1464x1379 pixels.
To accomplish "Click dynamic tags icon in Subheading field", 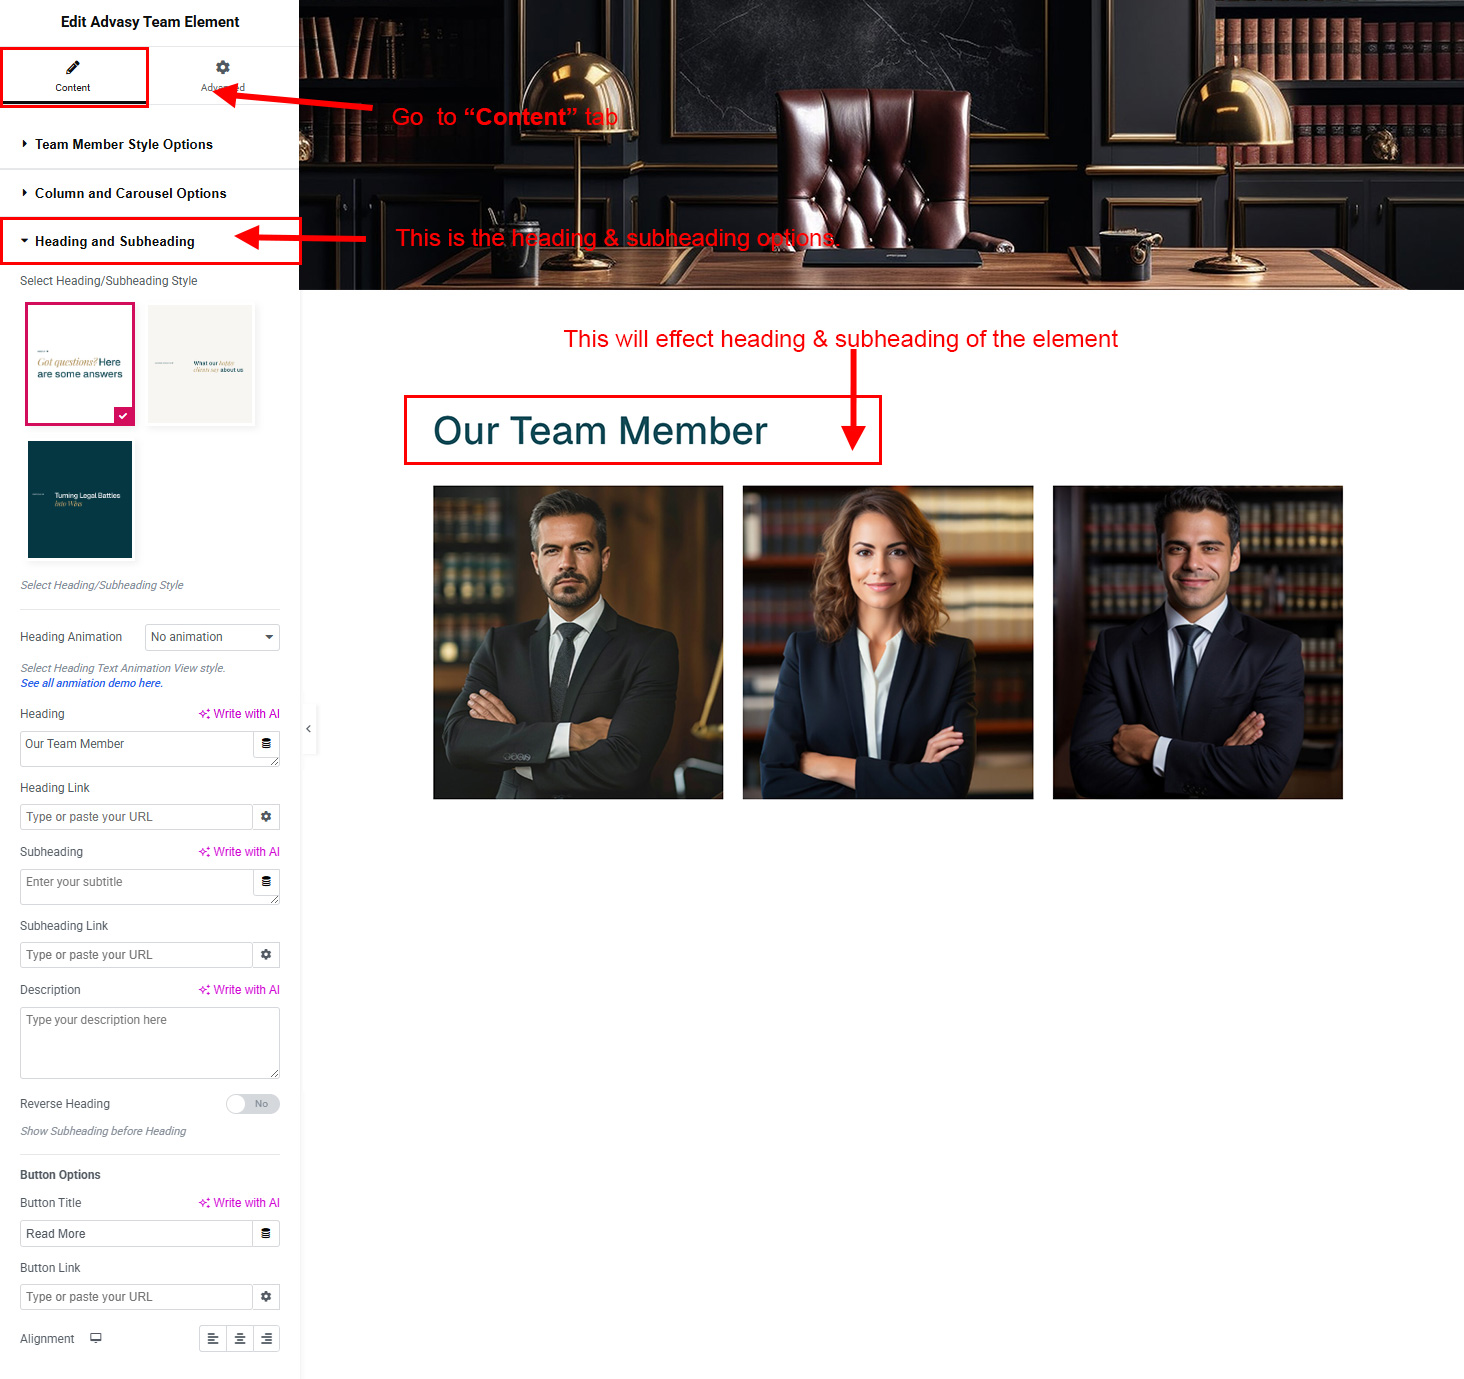I will coord(266,882).
